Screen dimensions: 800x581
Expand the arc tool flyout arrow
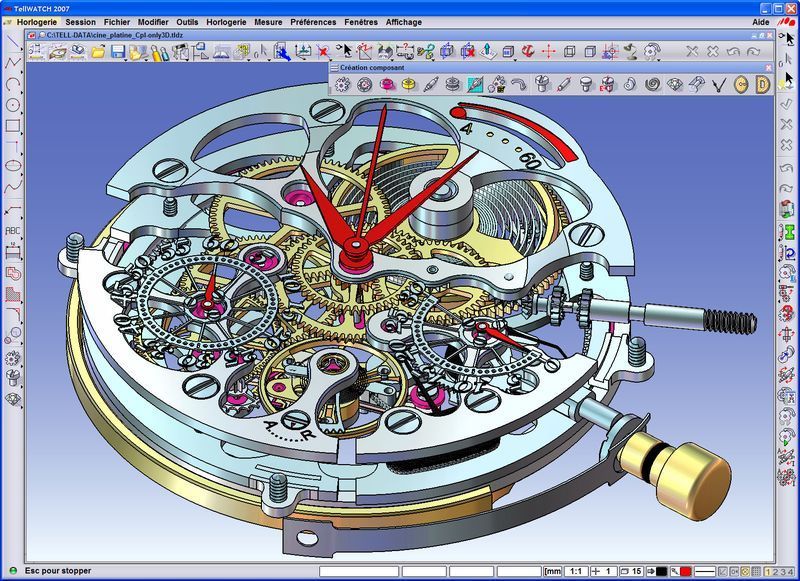point(21,93)
